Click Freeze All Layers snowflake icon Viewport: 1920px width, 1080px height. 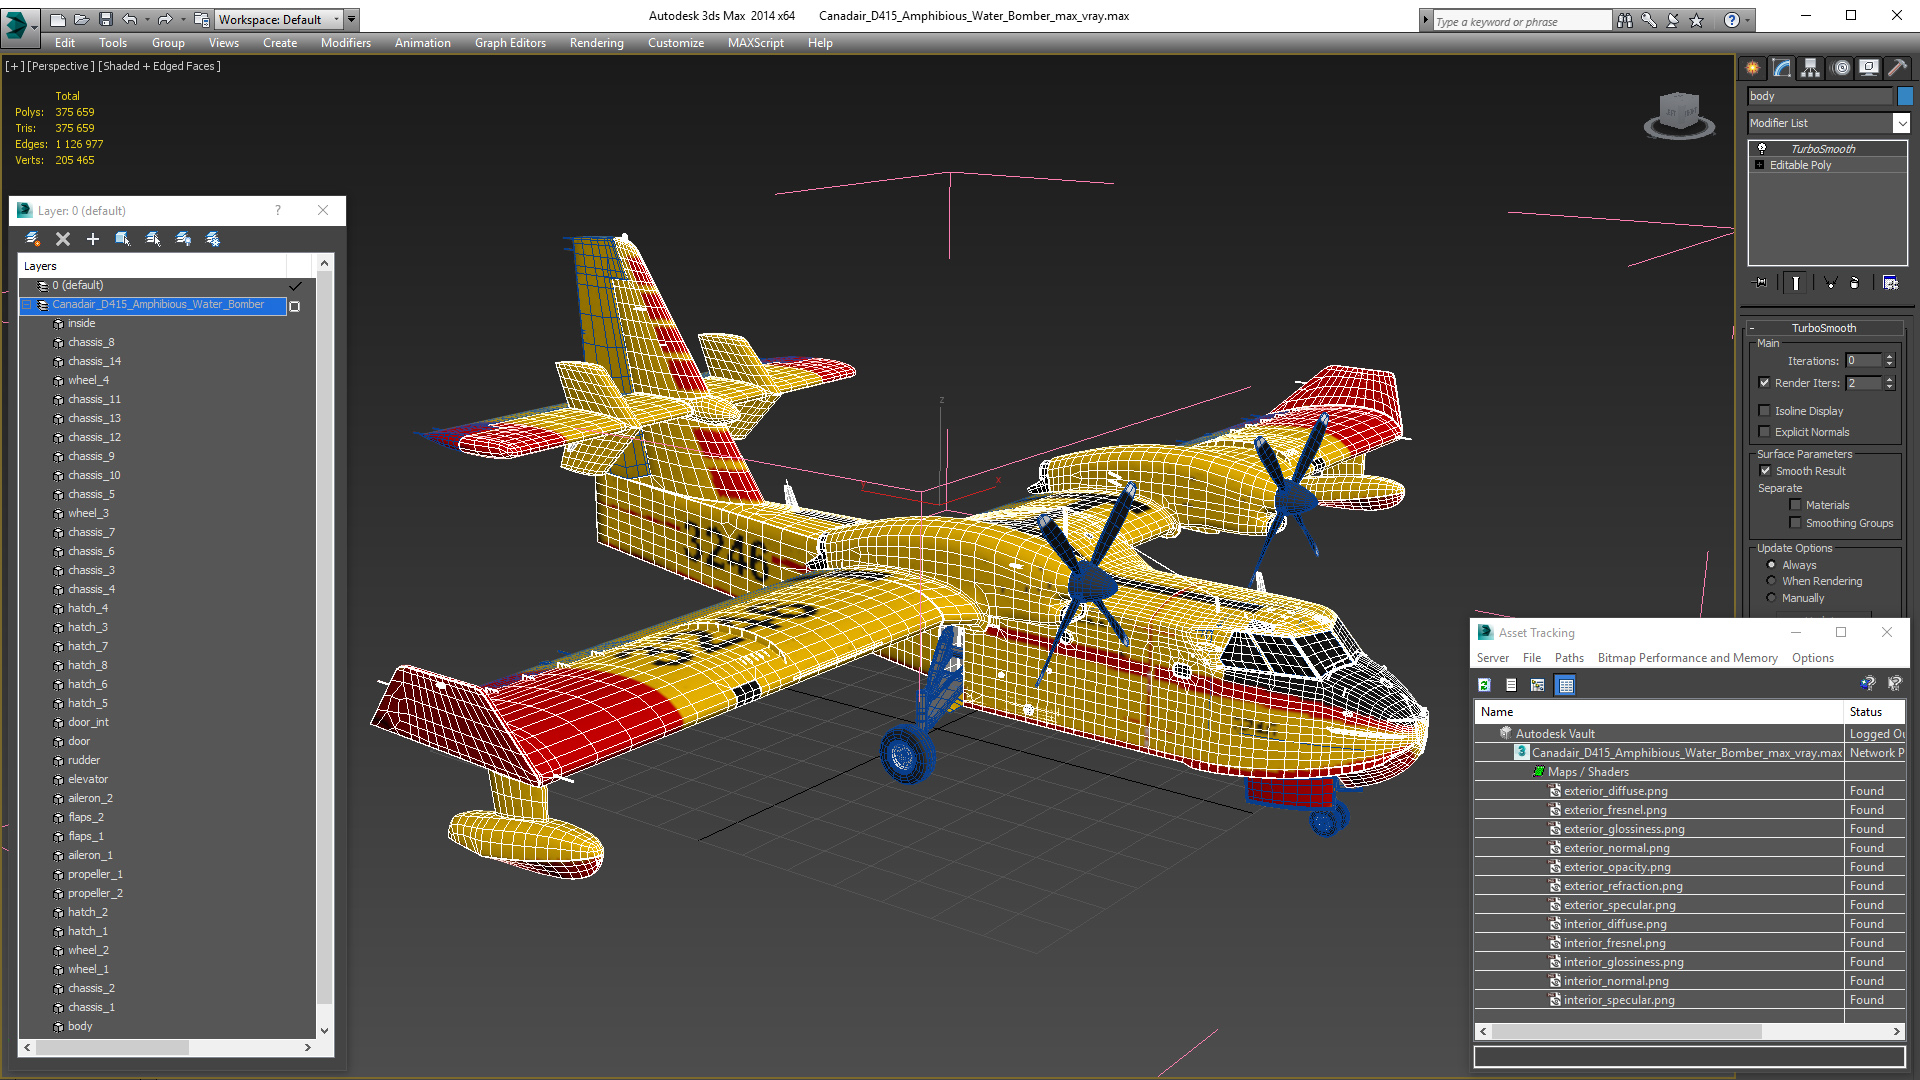213,239
